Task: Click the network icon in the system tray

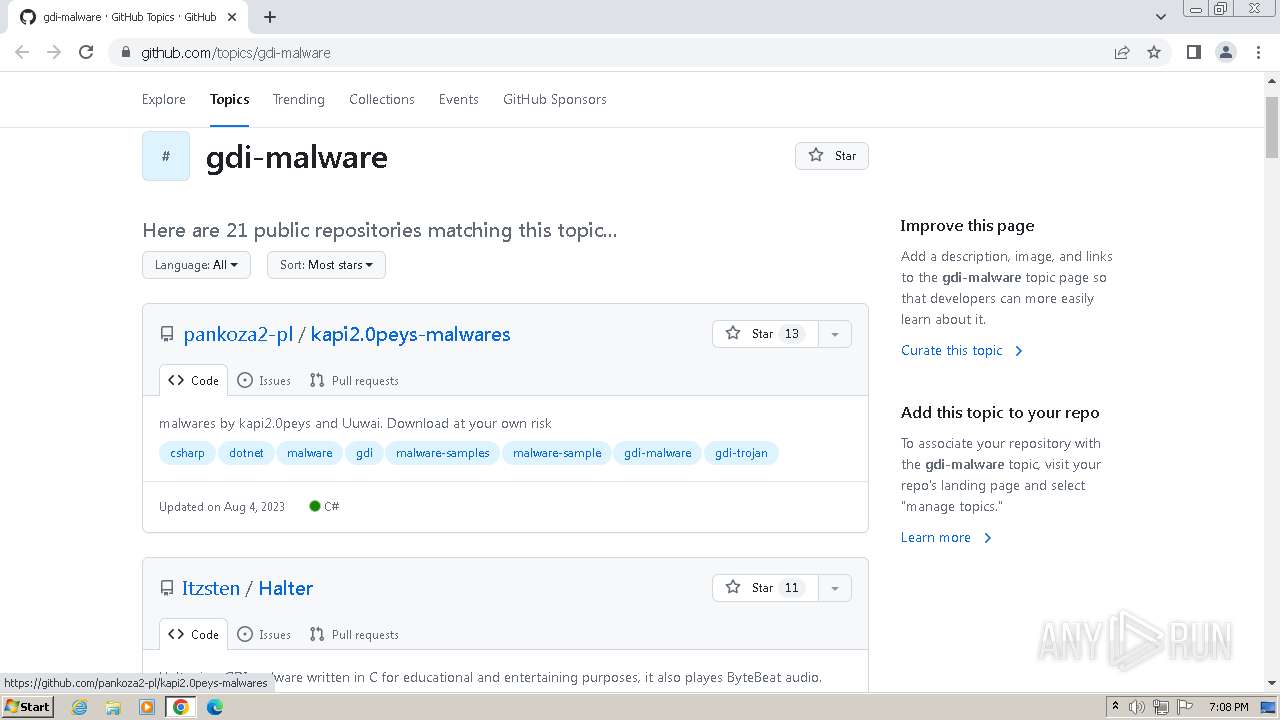Action: tap(1160, 707)
